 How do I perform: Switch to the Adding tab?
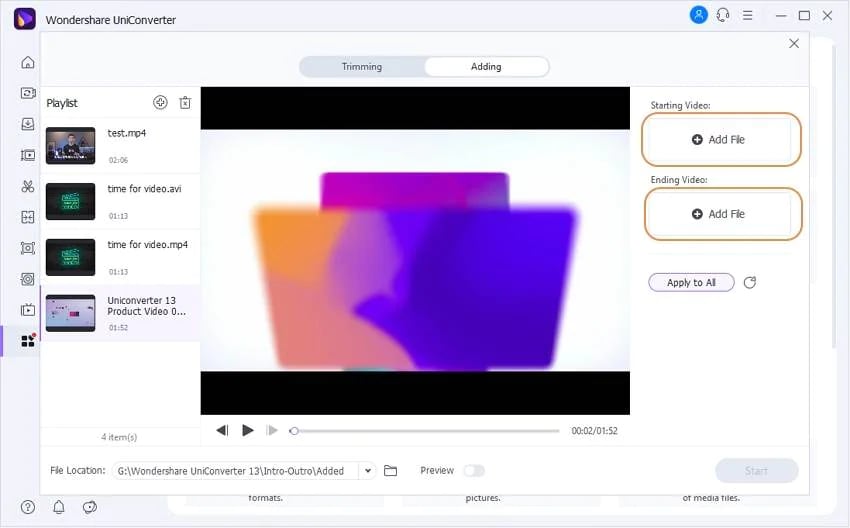(486, 67)
